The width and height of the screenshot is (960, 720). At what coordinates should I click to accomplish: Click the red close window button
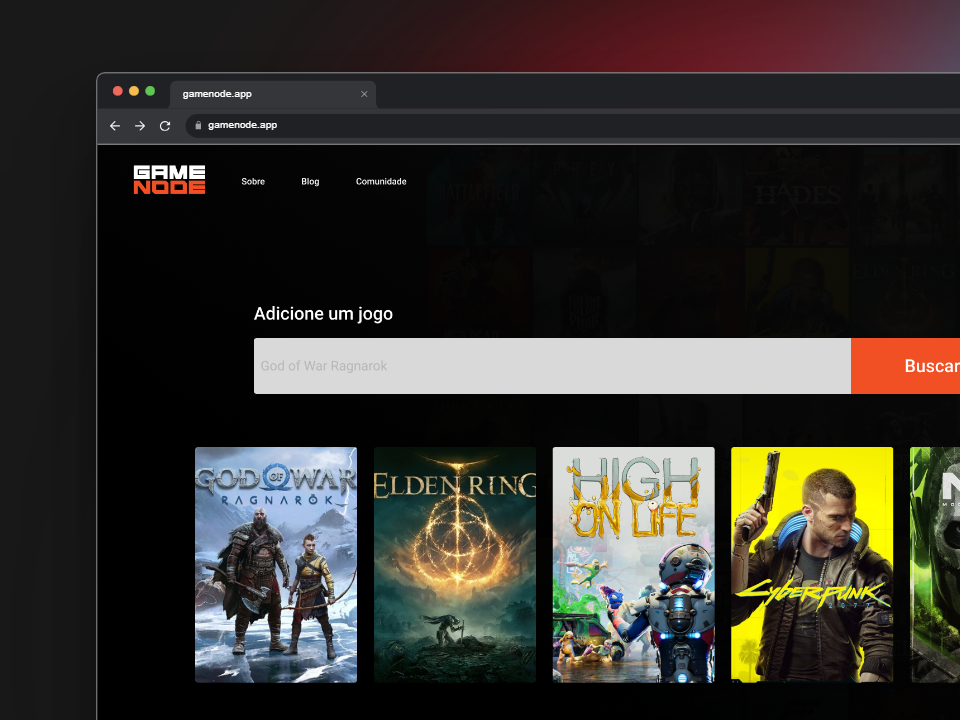[118, 91]
